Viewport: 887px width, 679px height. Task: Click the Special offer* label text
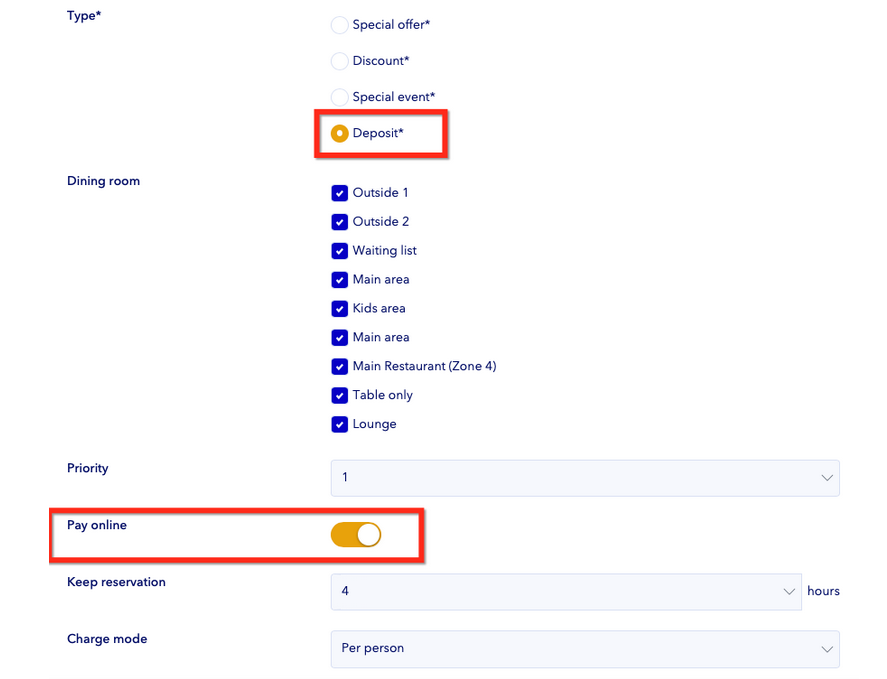(391, 25)
